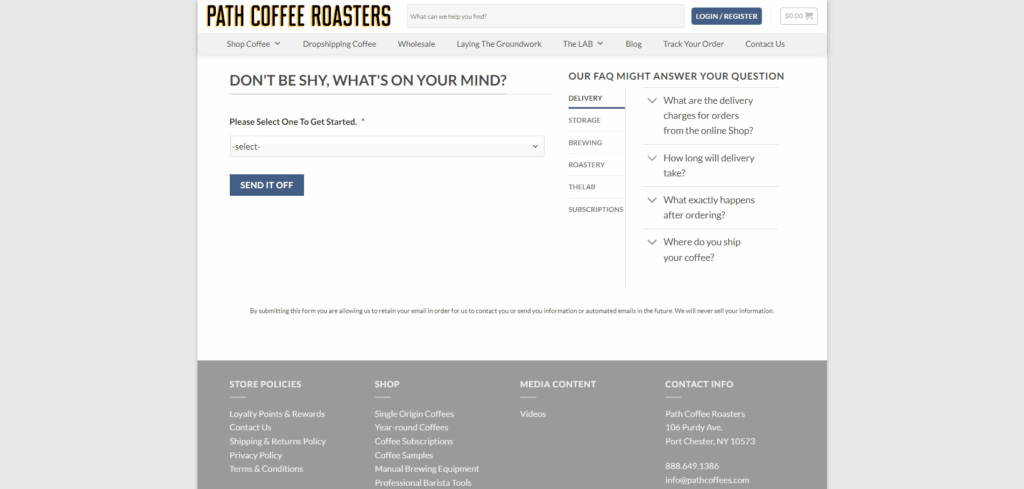Expand 'Where do you ship your coffee?' question
The width and height of the screenshot is (1024, 489).
709,249
